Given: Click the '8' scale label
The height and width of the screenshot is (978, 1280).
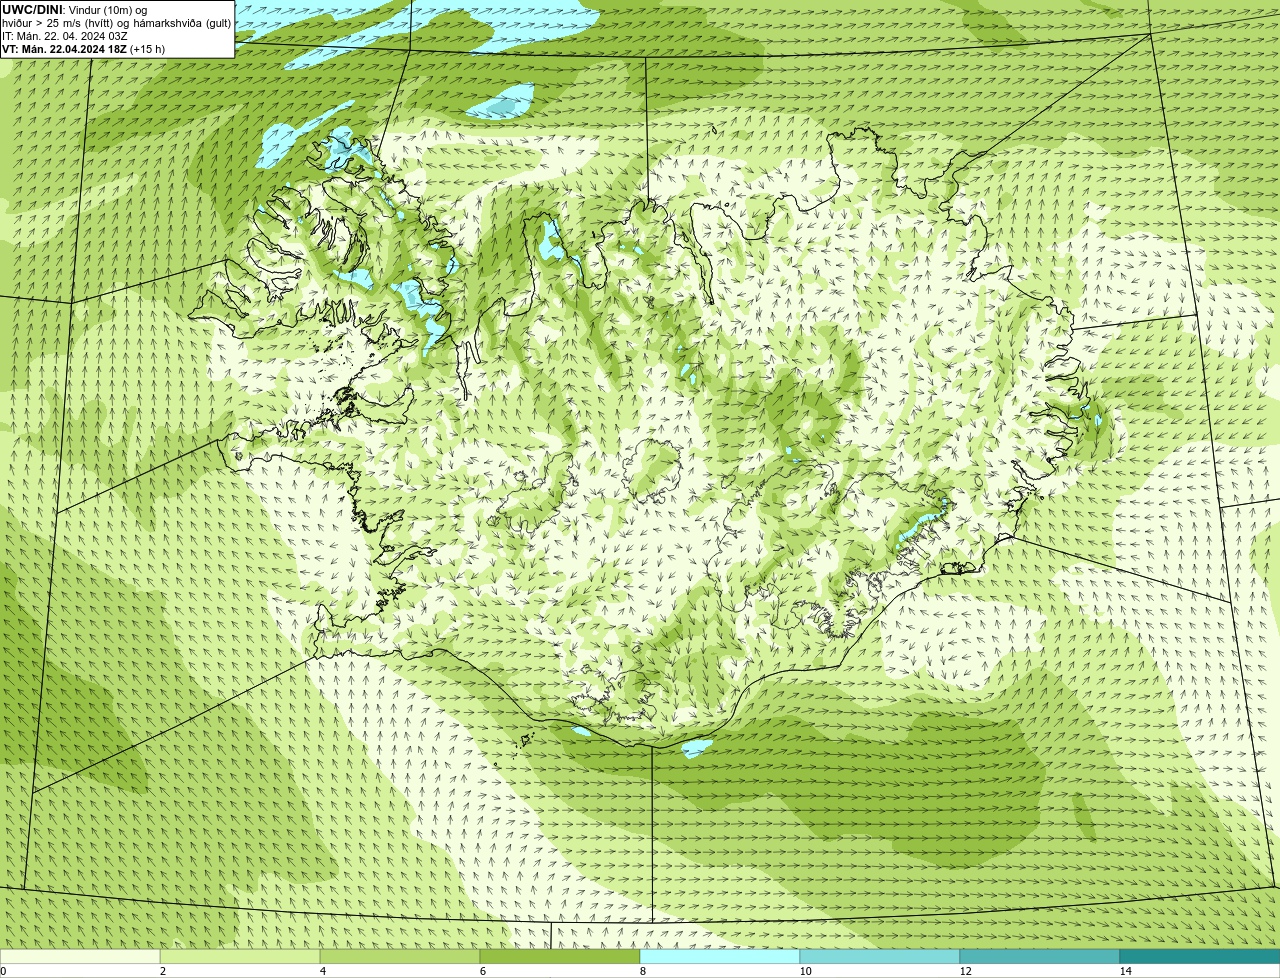Looking at the screenshot, I should (642, 971).
